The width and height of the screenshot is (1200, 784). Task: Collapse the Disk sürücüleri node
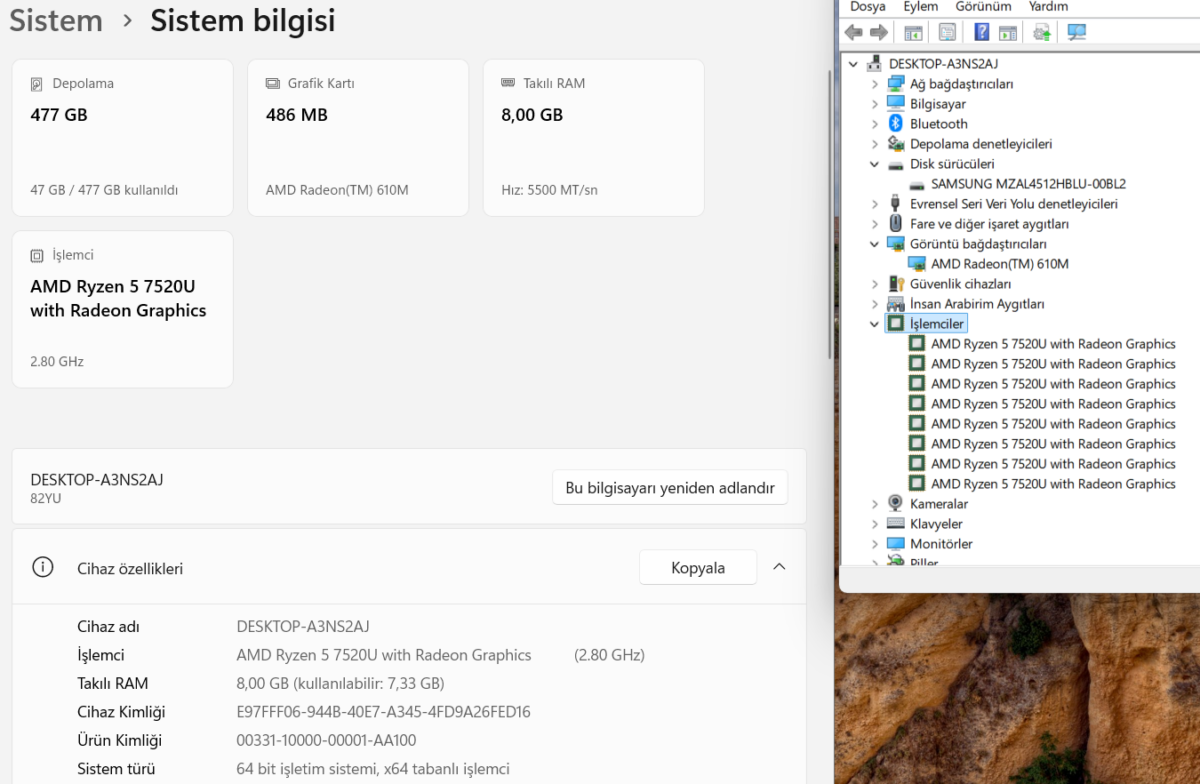[x=874, y=164]
